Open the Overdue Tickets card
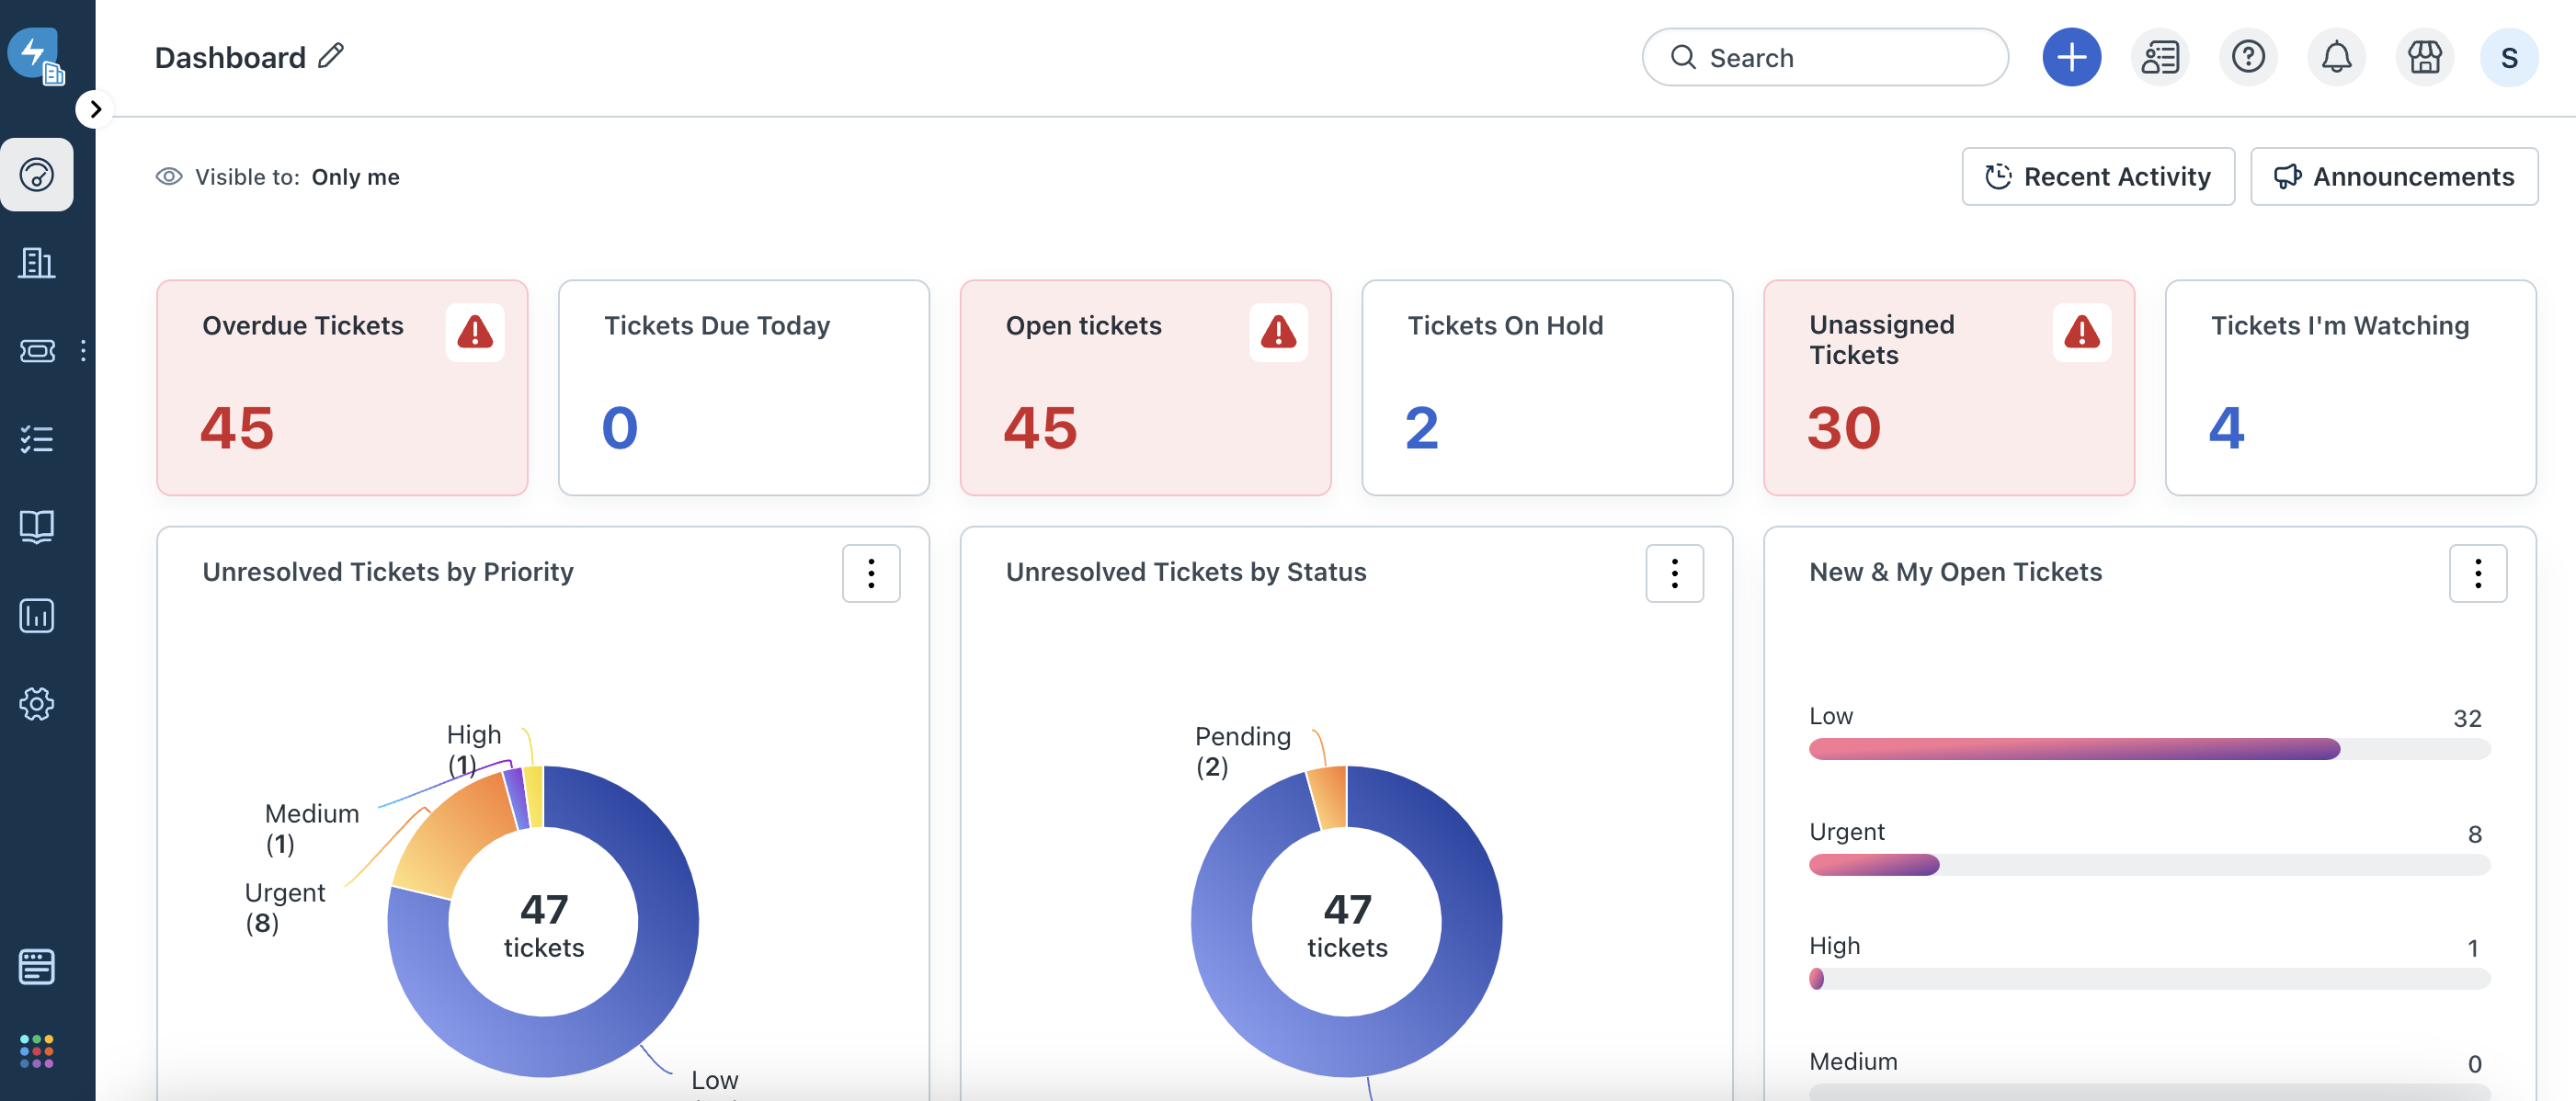Screen dimensions: 2576x1101 [x=342, y=388]
